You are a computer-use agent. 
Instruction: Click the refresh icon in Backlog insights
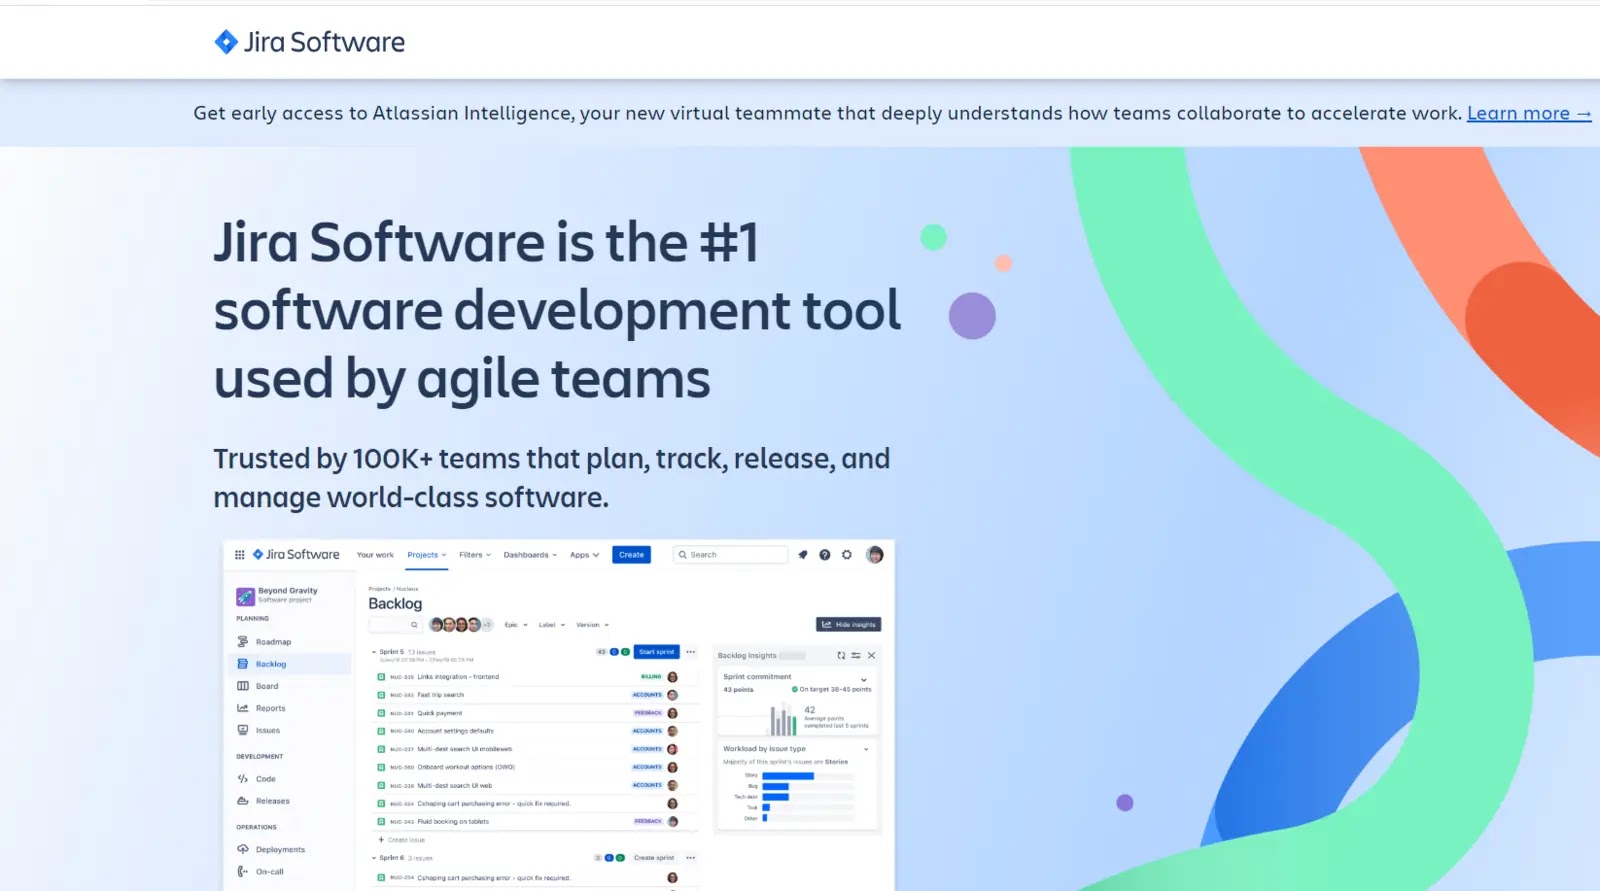pos(841,656)
